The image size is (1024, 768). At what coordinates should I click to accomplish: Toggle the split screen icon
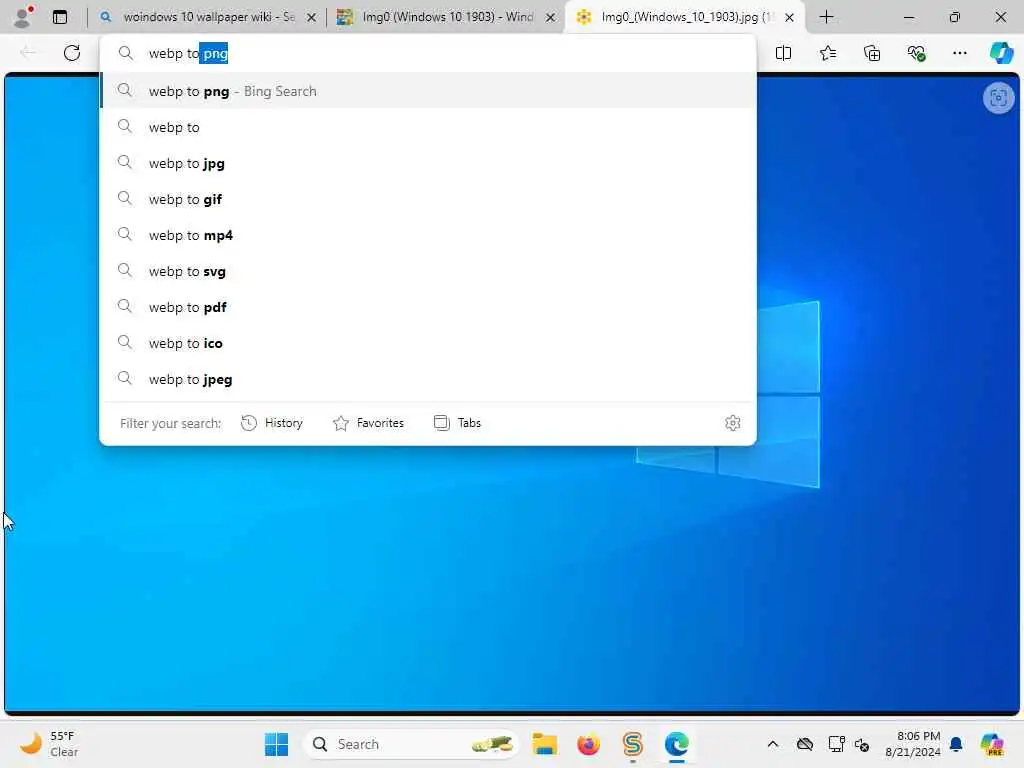pos(783,53)
